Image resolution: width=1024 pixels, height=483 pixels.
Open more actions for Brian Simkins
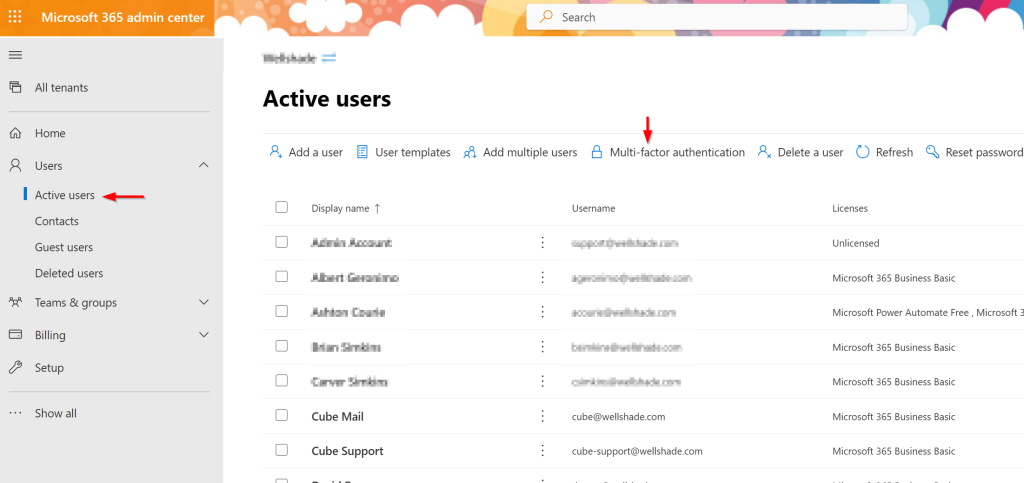542,347
